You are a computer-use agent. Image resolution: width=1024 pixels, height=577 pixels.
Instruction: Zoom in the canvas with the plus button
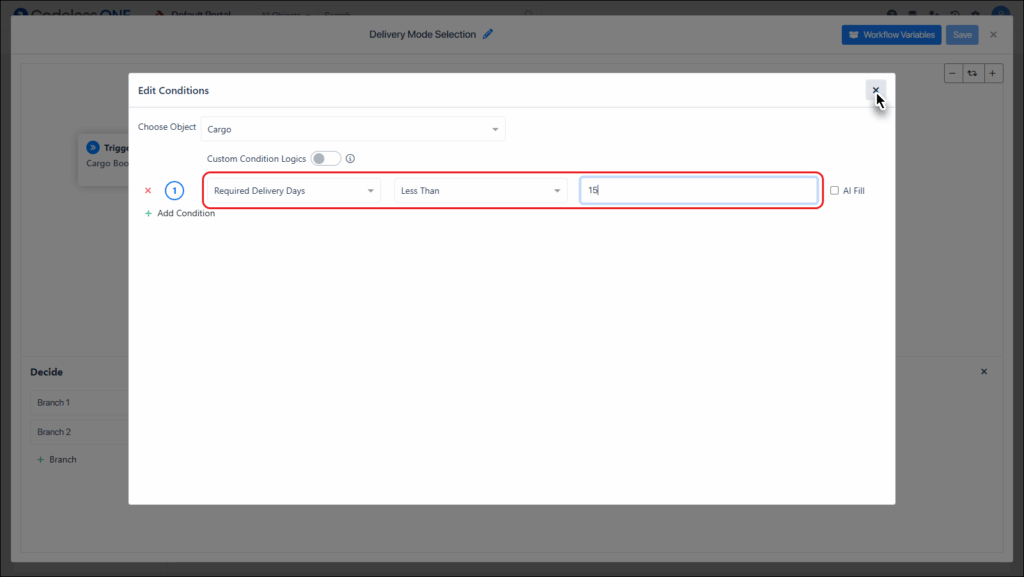pos(993,73)
